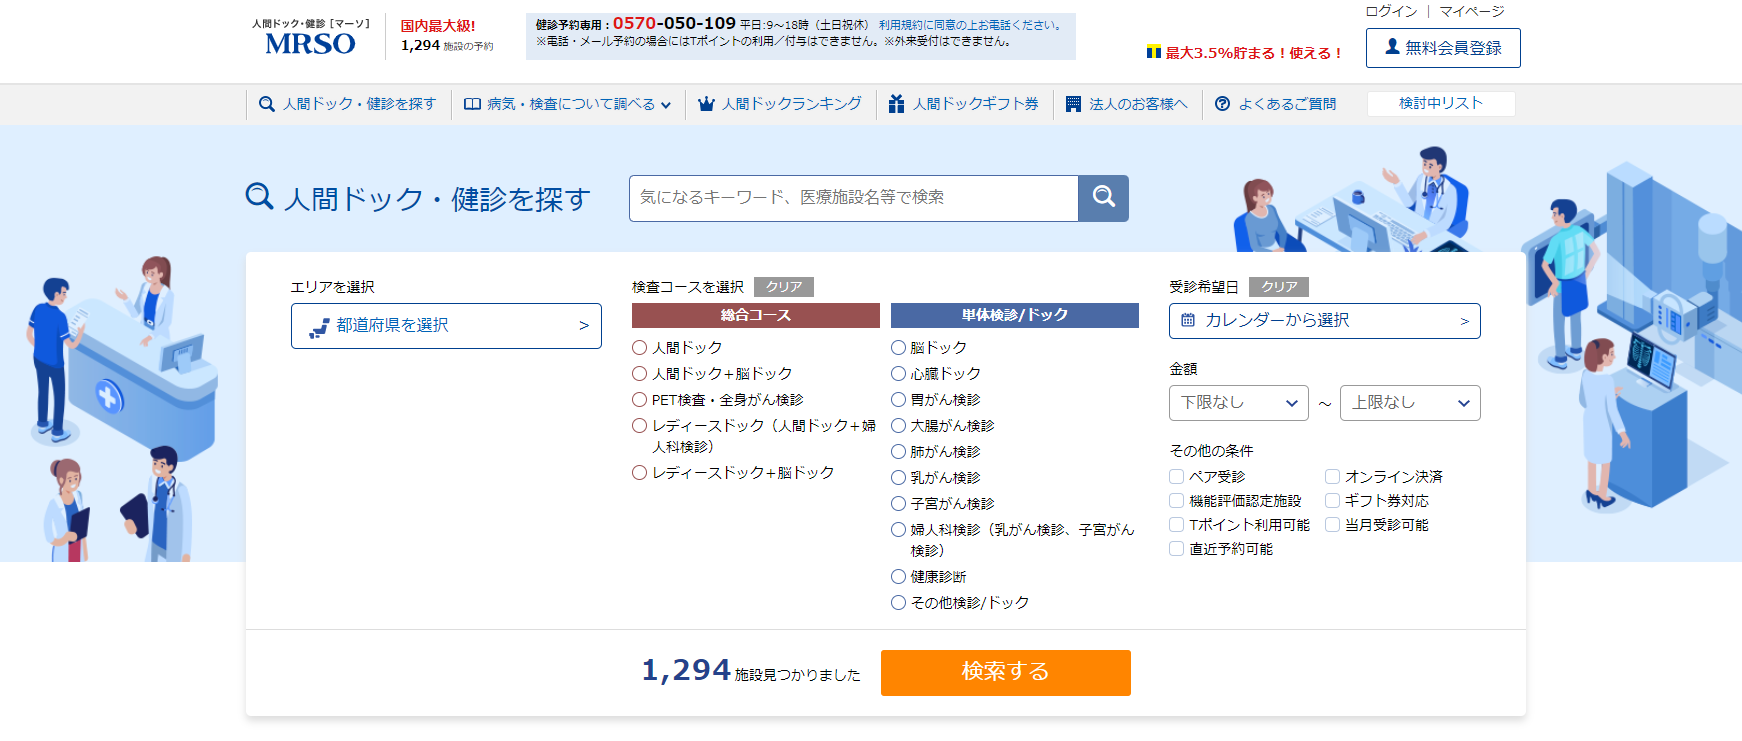1742x741 pixels.
Task: Click the calendar icon in カレンダーから選択
Action: point(1188,321)
